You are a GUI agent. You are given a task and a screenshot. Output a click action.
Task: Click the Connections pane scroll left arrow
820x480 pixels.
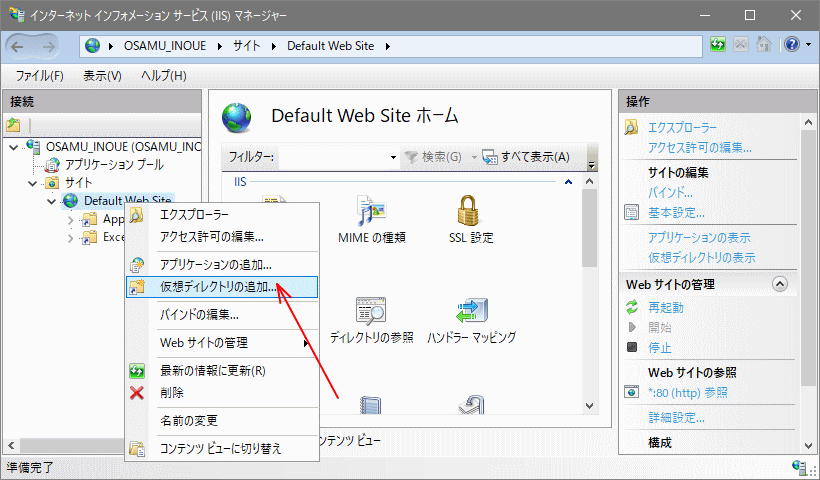tap(12, 446)
